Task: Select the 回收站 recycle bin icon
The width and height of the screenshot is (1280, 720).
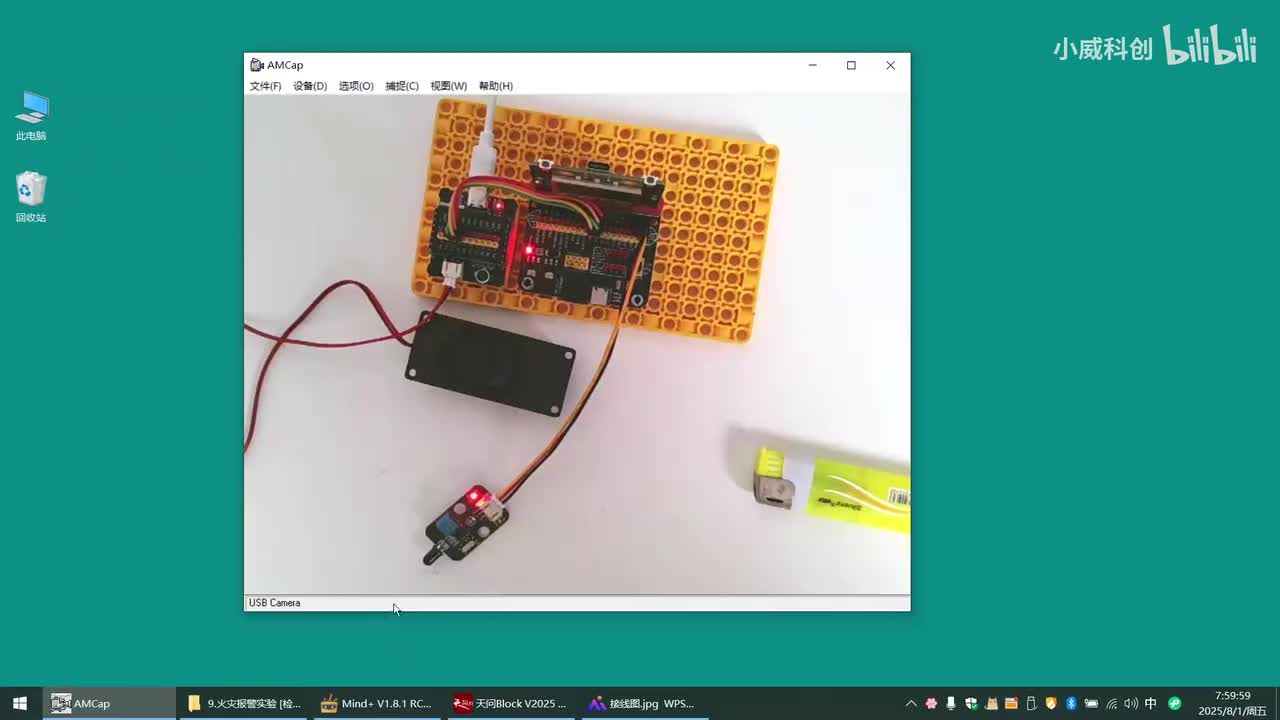Action: pyautogui.click(x=31, y=197)
